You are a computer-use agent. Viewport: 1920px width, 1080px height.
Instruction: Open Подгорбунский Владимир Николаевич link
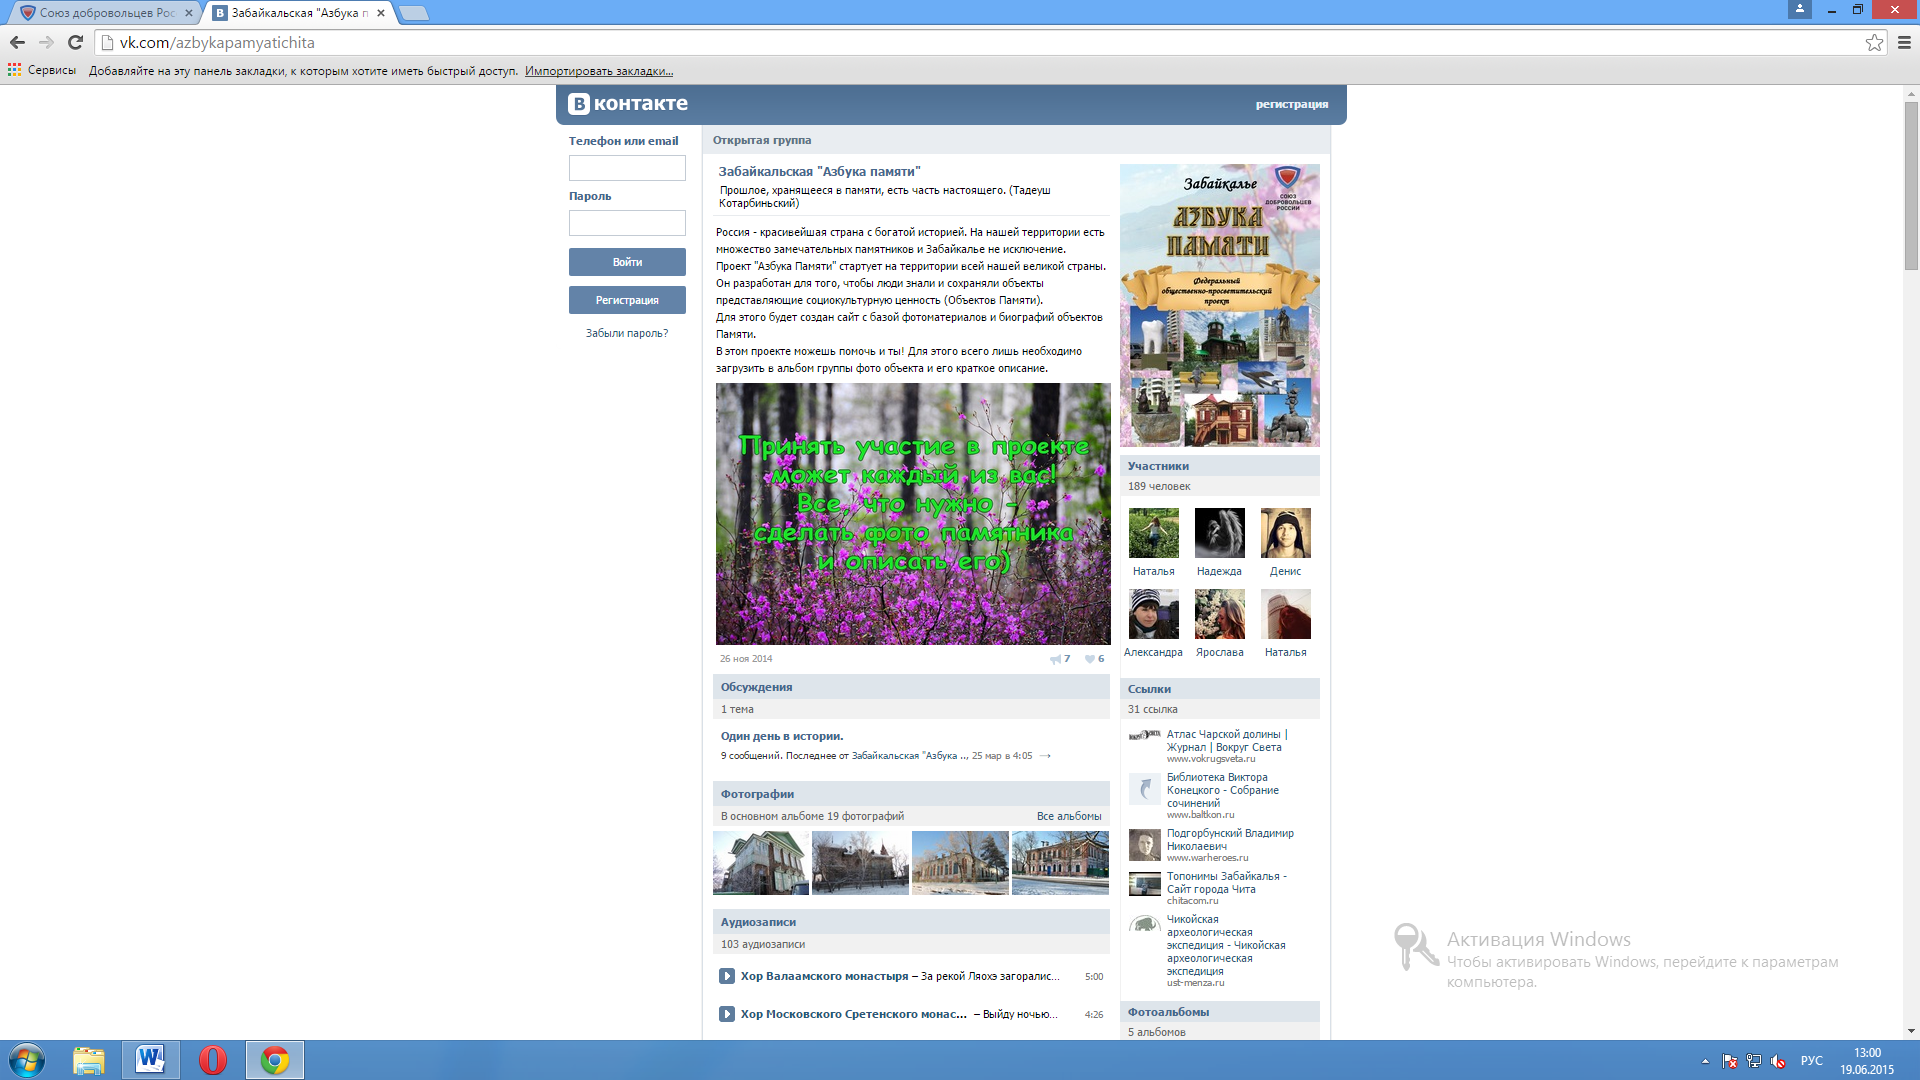pos(1230,839)
